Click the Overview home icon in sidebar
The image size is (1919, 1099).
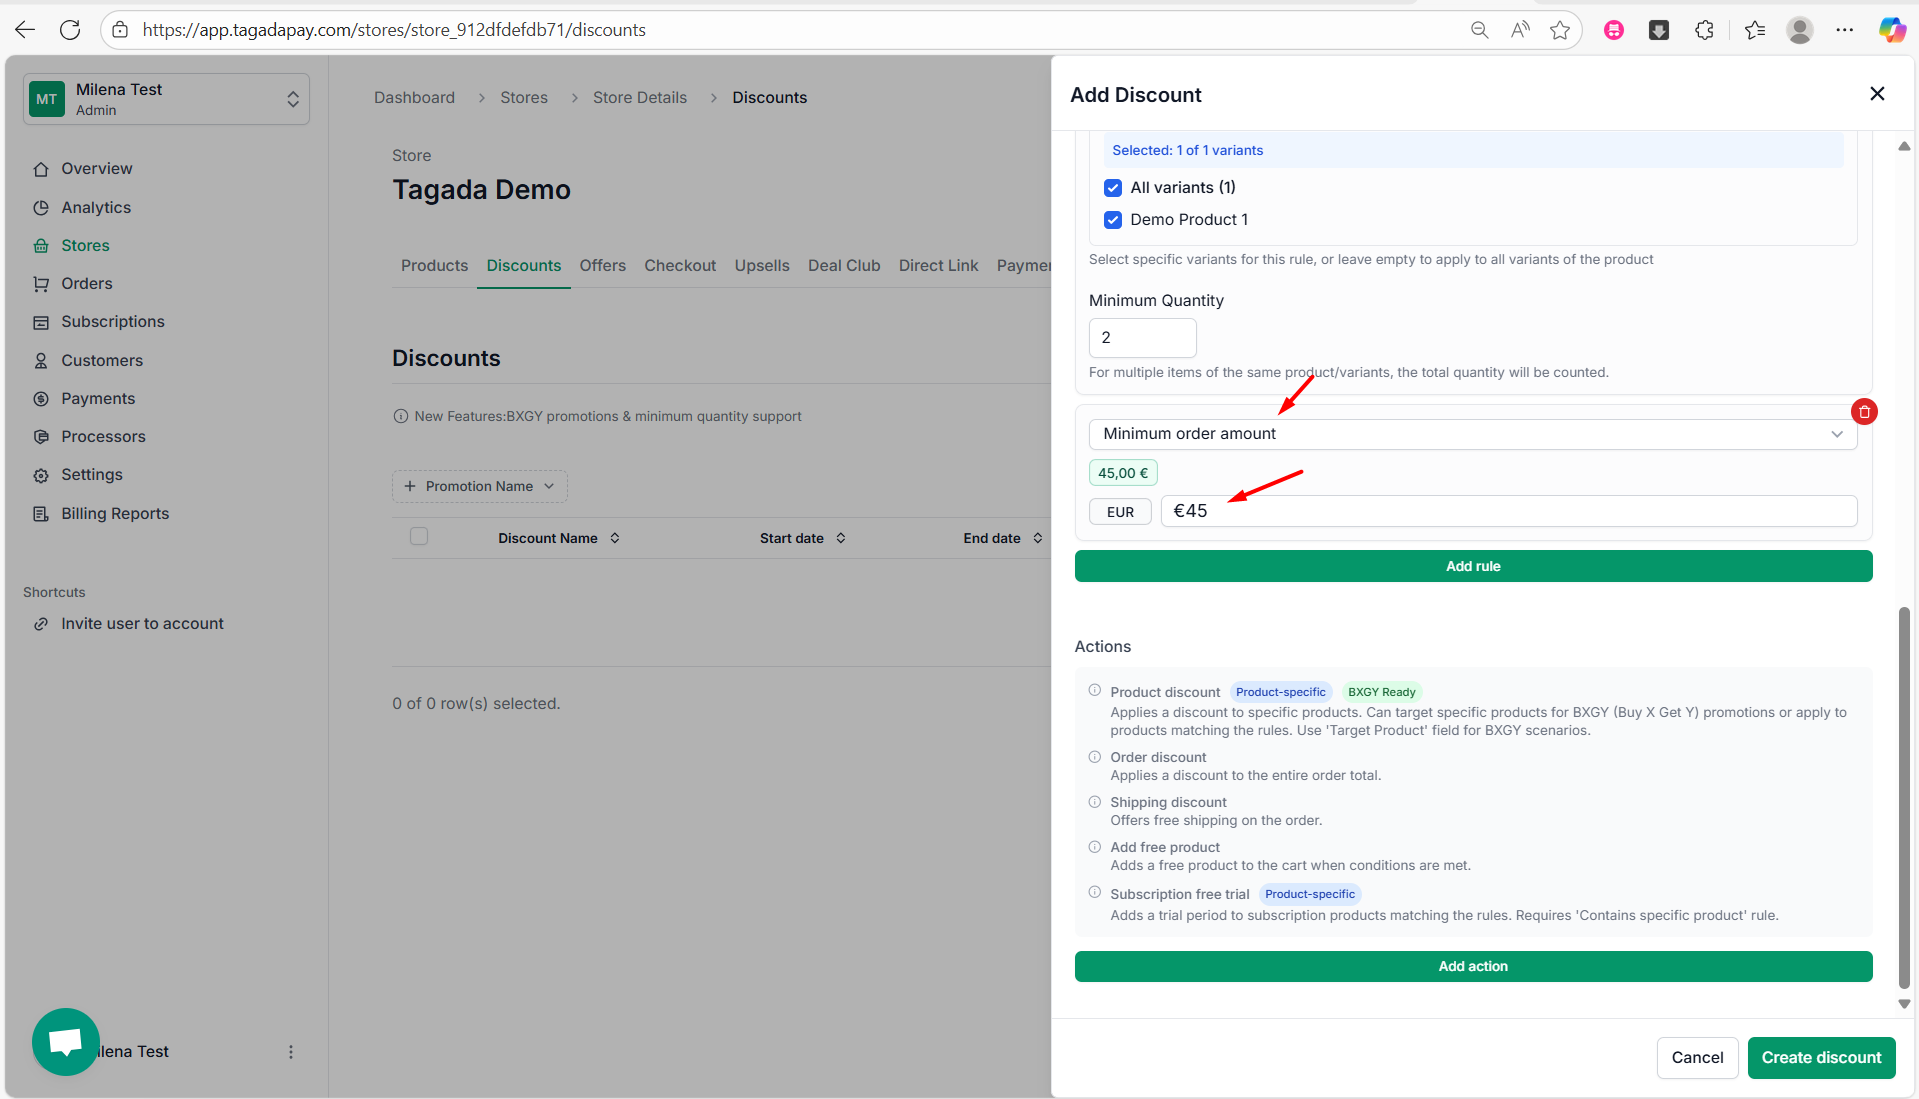tap(41, 169)
